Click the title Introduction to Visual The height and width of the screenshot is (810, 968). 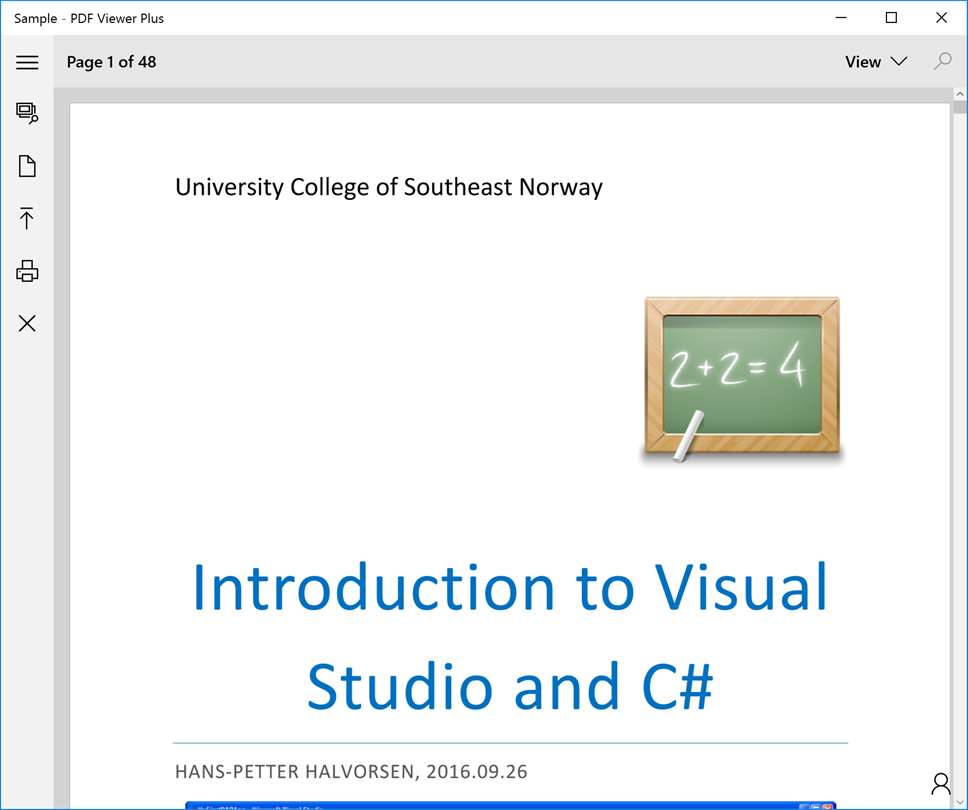pos(510,587)
